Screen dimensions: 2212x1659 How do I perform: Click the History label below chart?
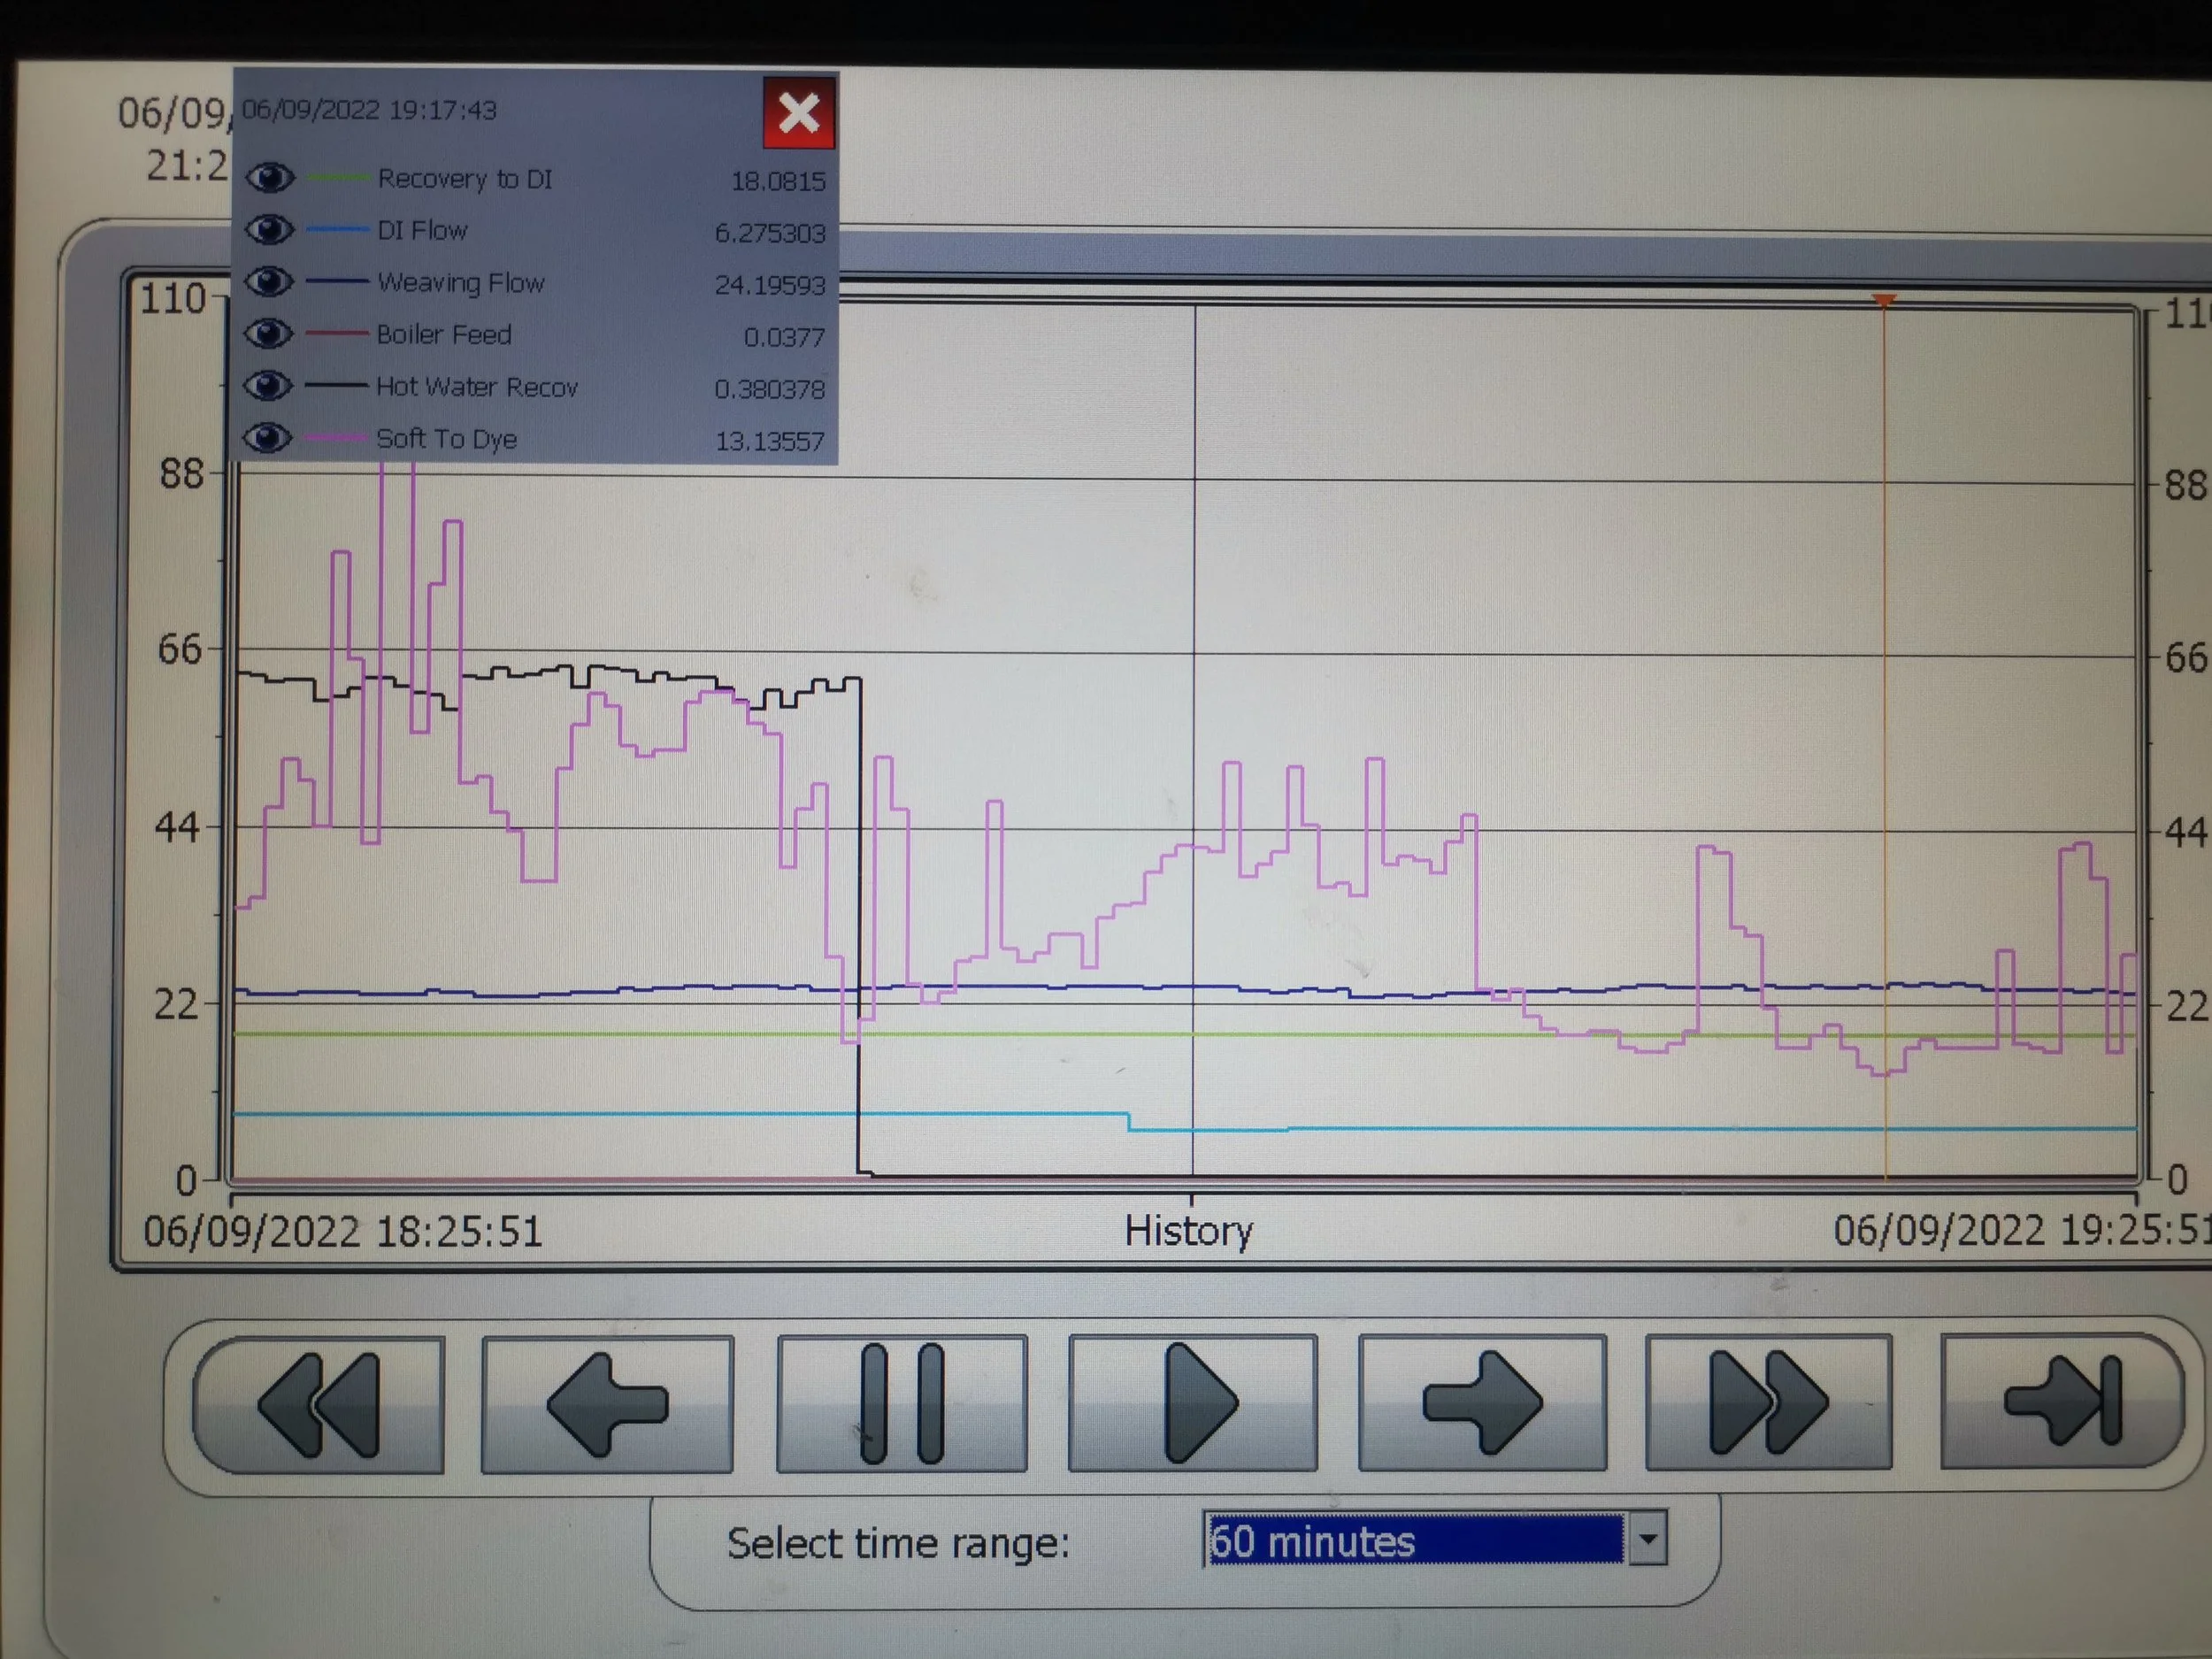(x=1188, y=1231)
